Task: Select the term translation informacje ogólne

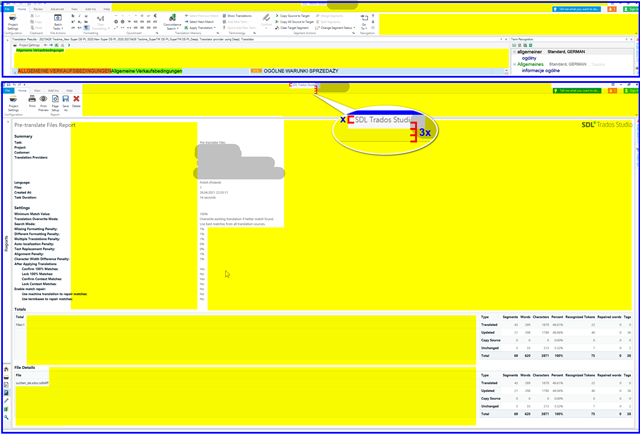Action: [541, 71]
